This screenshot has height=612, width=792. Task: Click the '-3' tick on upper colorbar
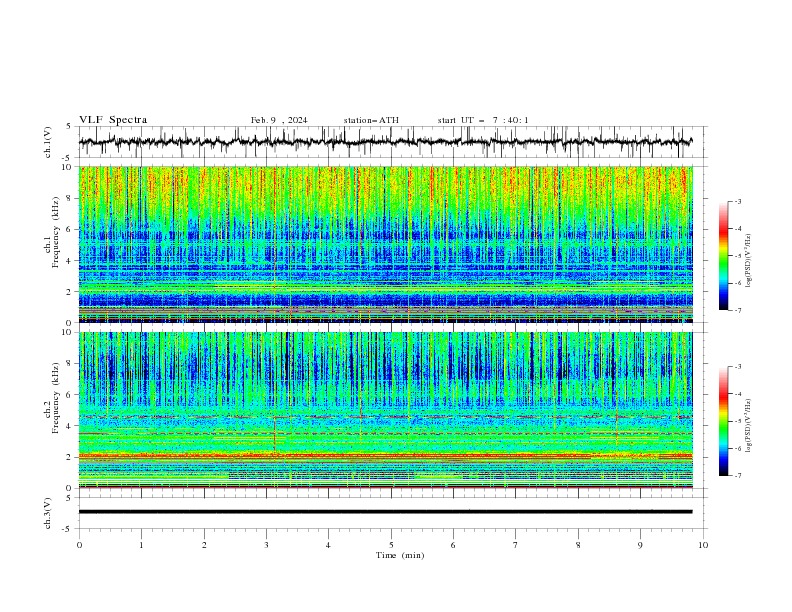click(x=738, y=201)
